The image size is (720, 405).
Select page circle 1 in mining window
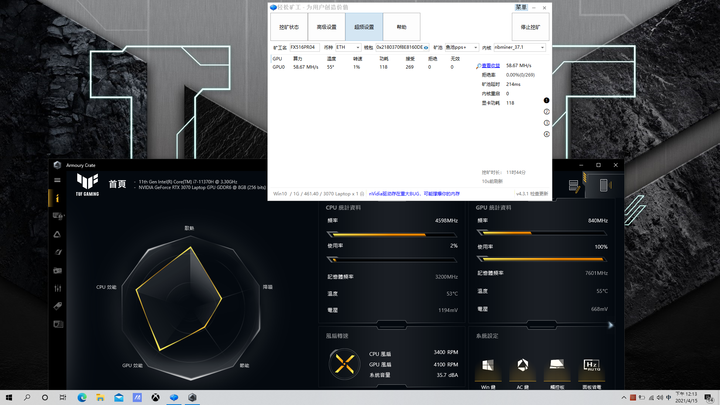point(546,100)
